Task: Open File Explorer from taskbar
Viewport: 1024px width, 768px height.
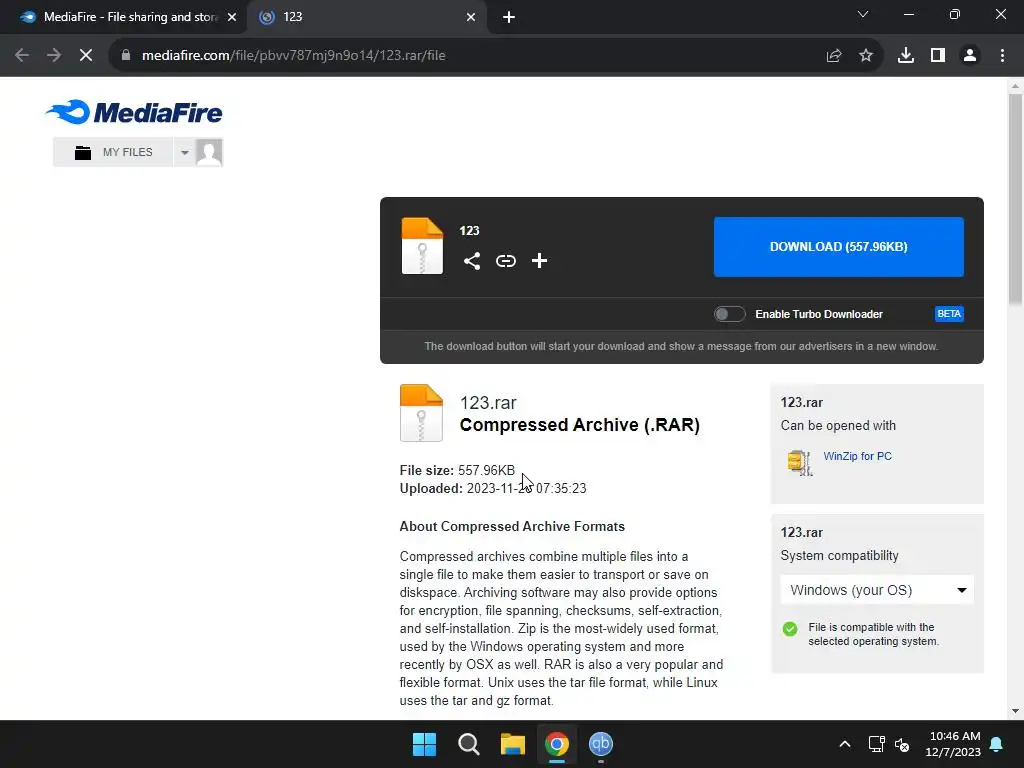Action: [513, 744]
